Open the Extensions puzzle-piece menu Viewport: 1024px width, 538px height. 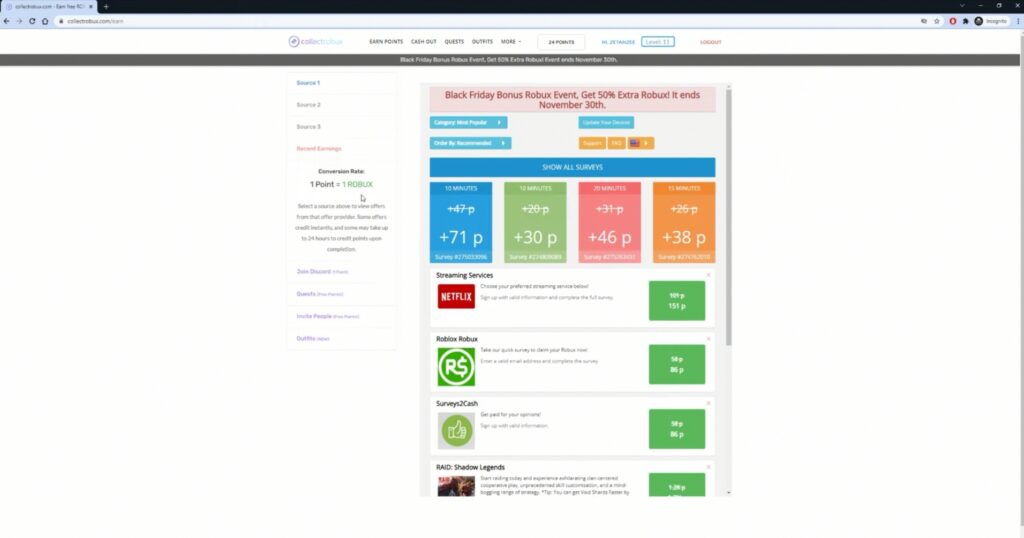tap(965, 21)
